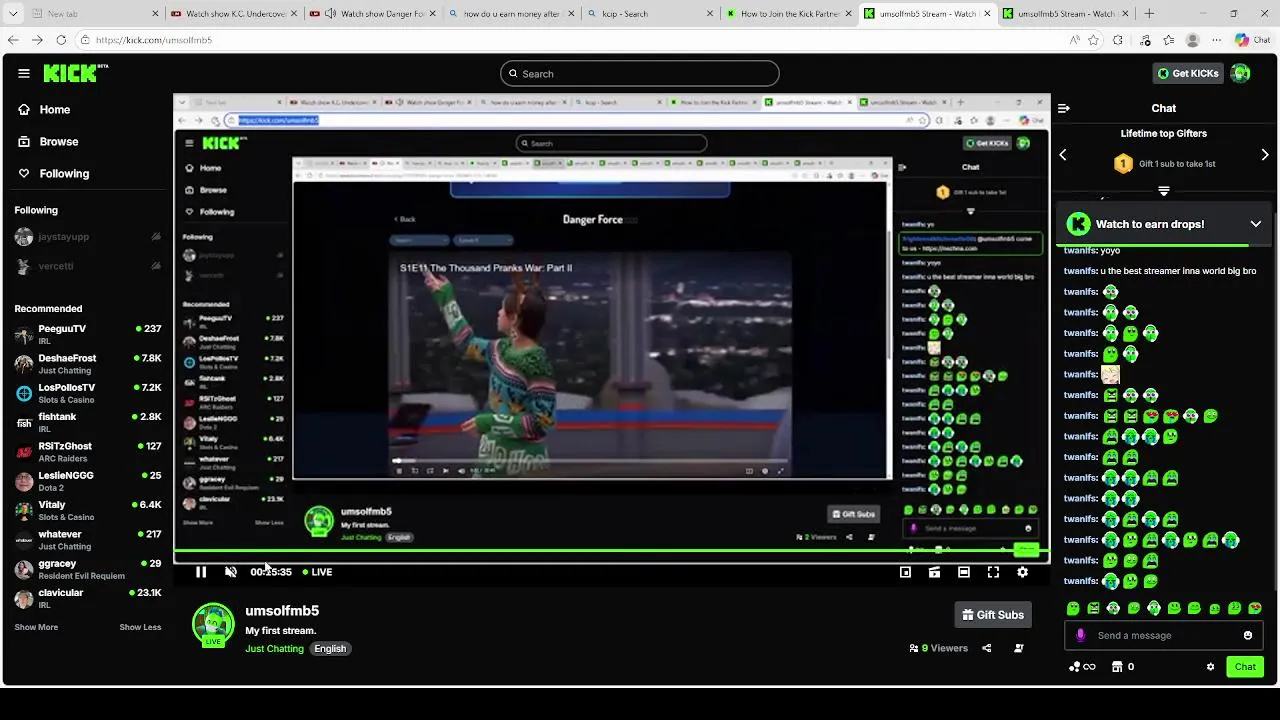1280x720 pixels.
Task: Show previous top gifters panel
Action: tap(1063, 155)
